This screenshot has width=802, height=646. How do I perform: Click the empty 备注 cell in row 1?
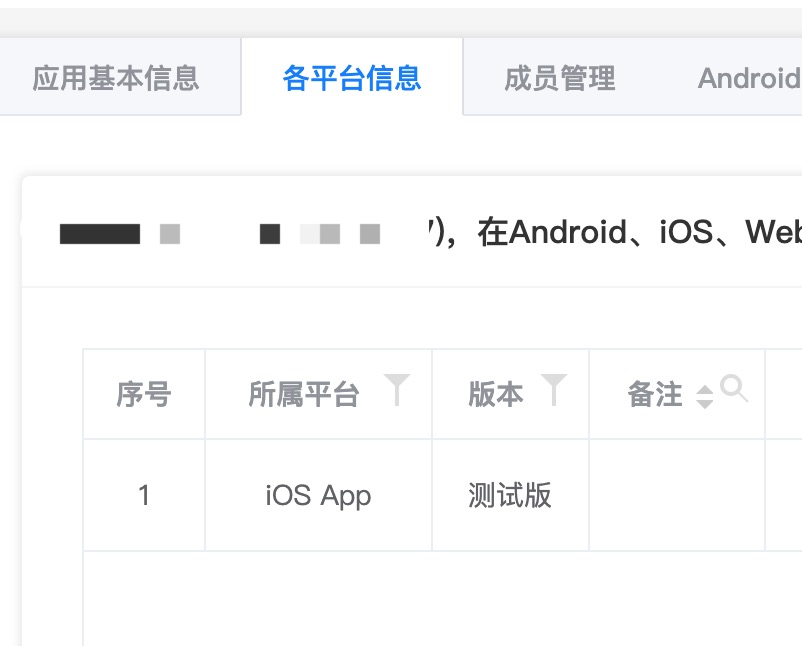coord(677,495)
